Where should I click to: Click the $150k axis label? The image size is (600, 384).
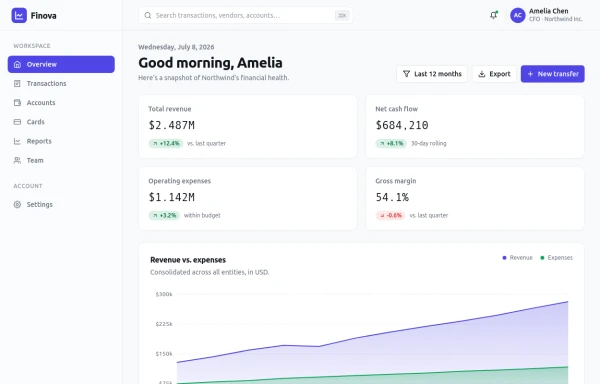tap(164, 354)
